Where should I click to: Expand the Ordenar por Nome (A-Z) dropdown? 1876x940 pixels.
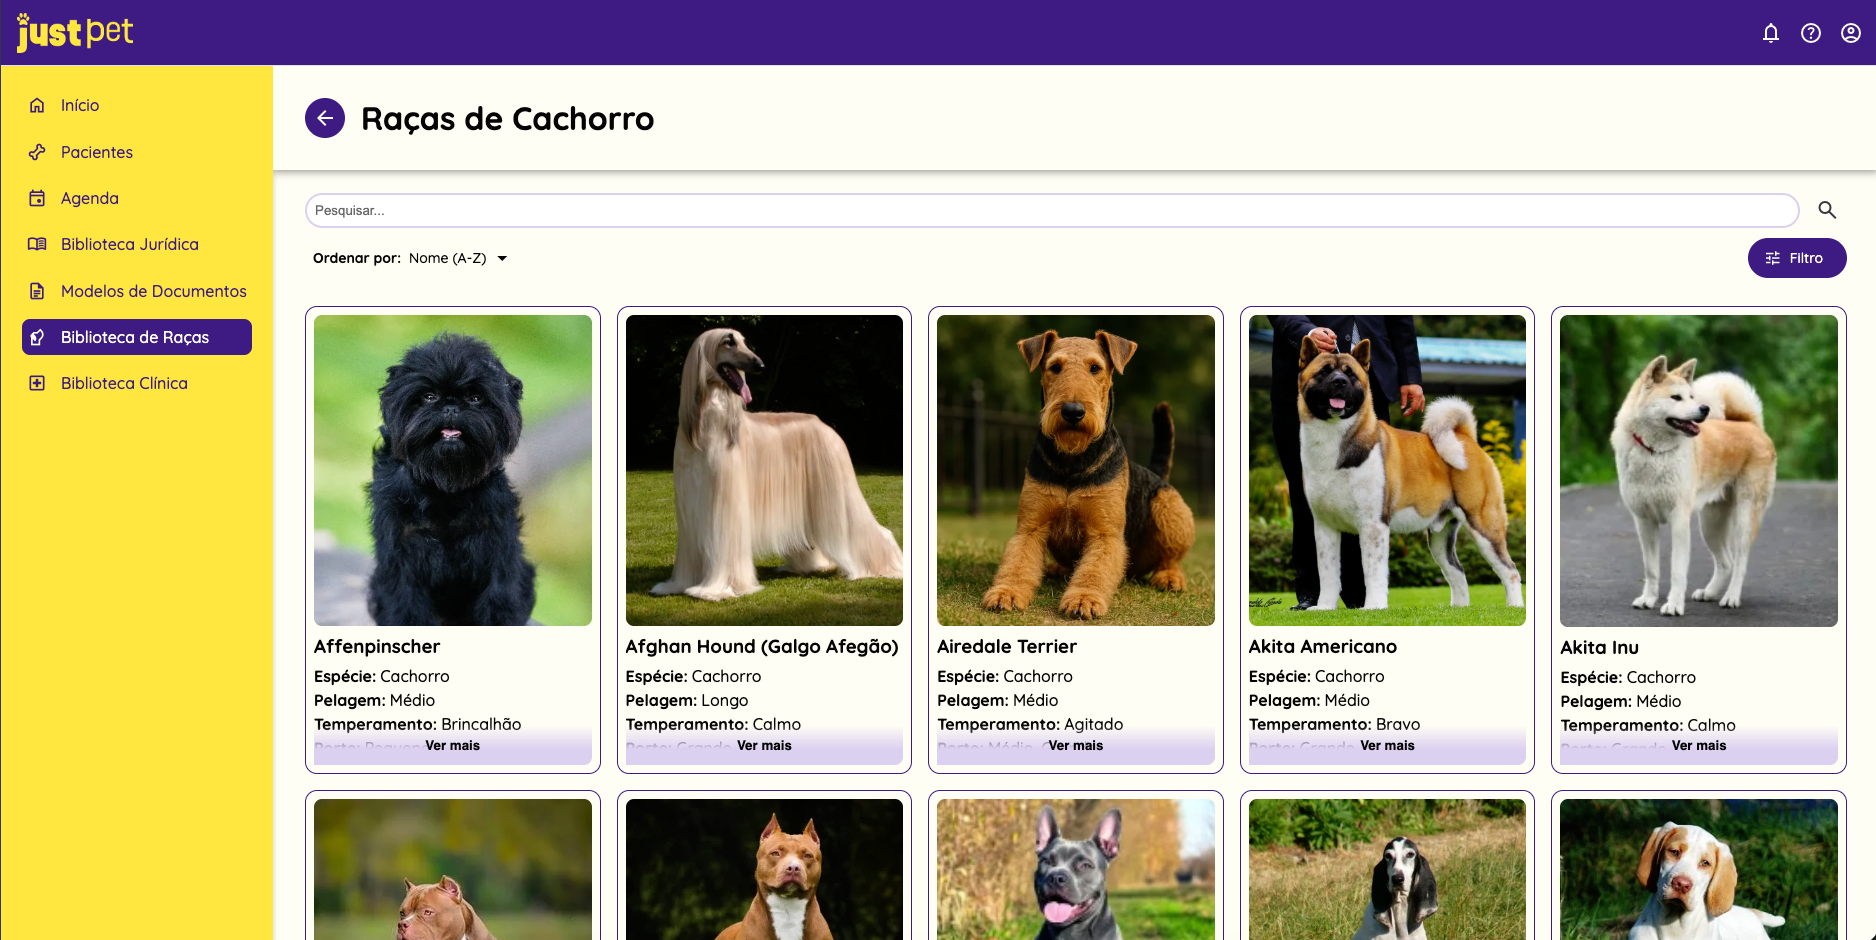(458, 258)
